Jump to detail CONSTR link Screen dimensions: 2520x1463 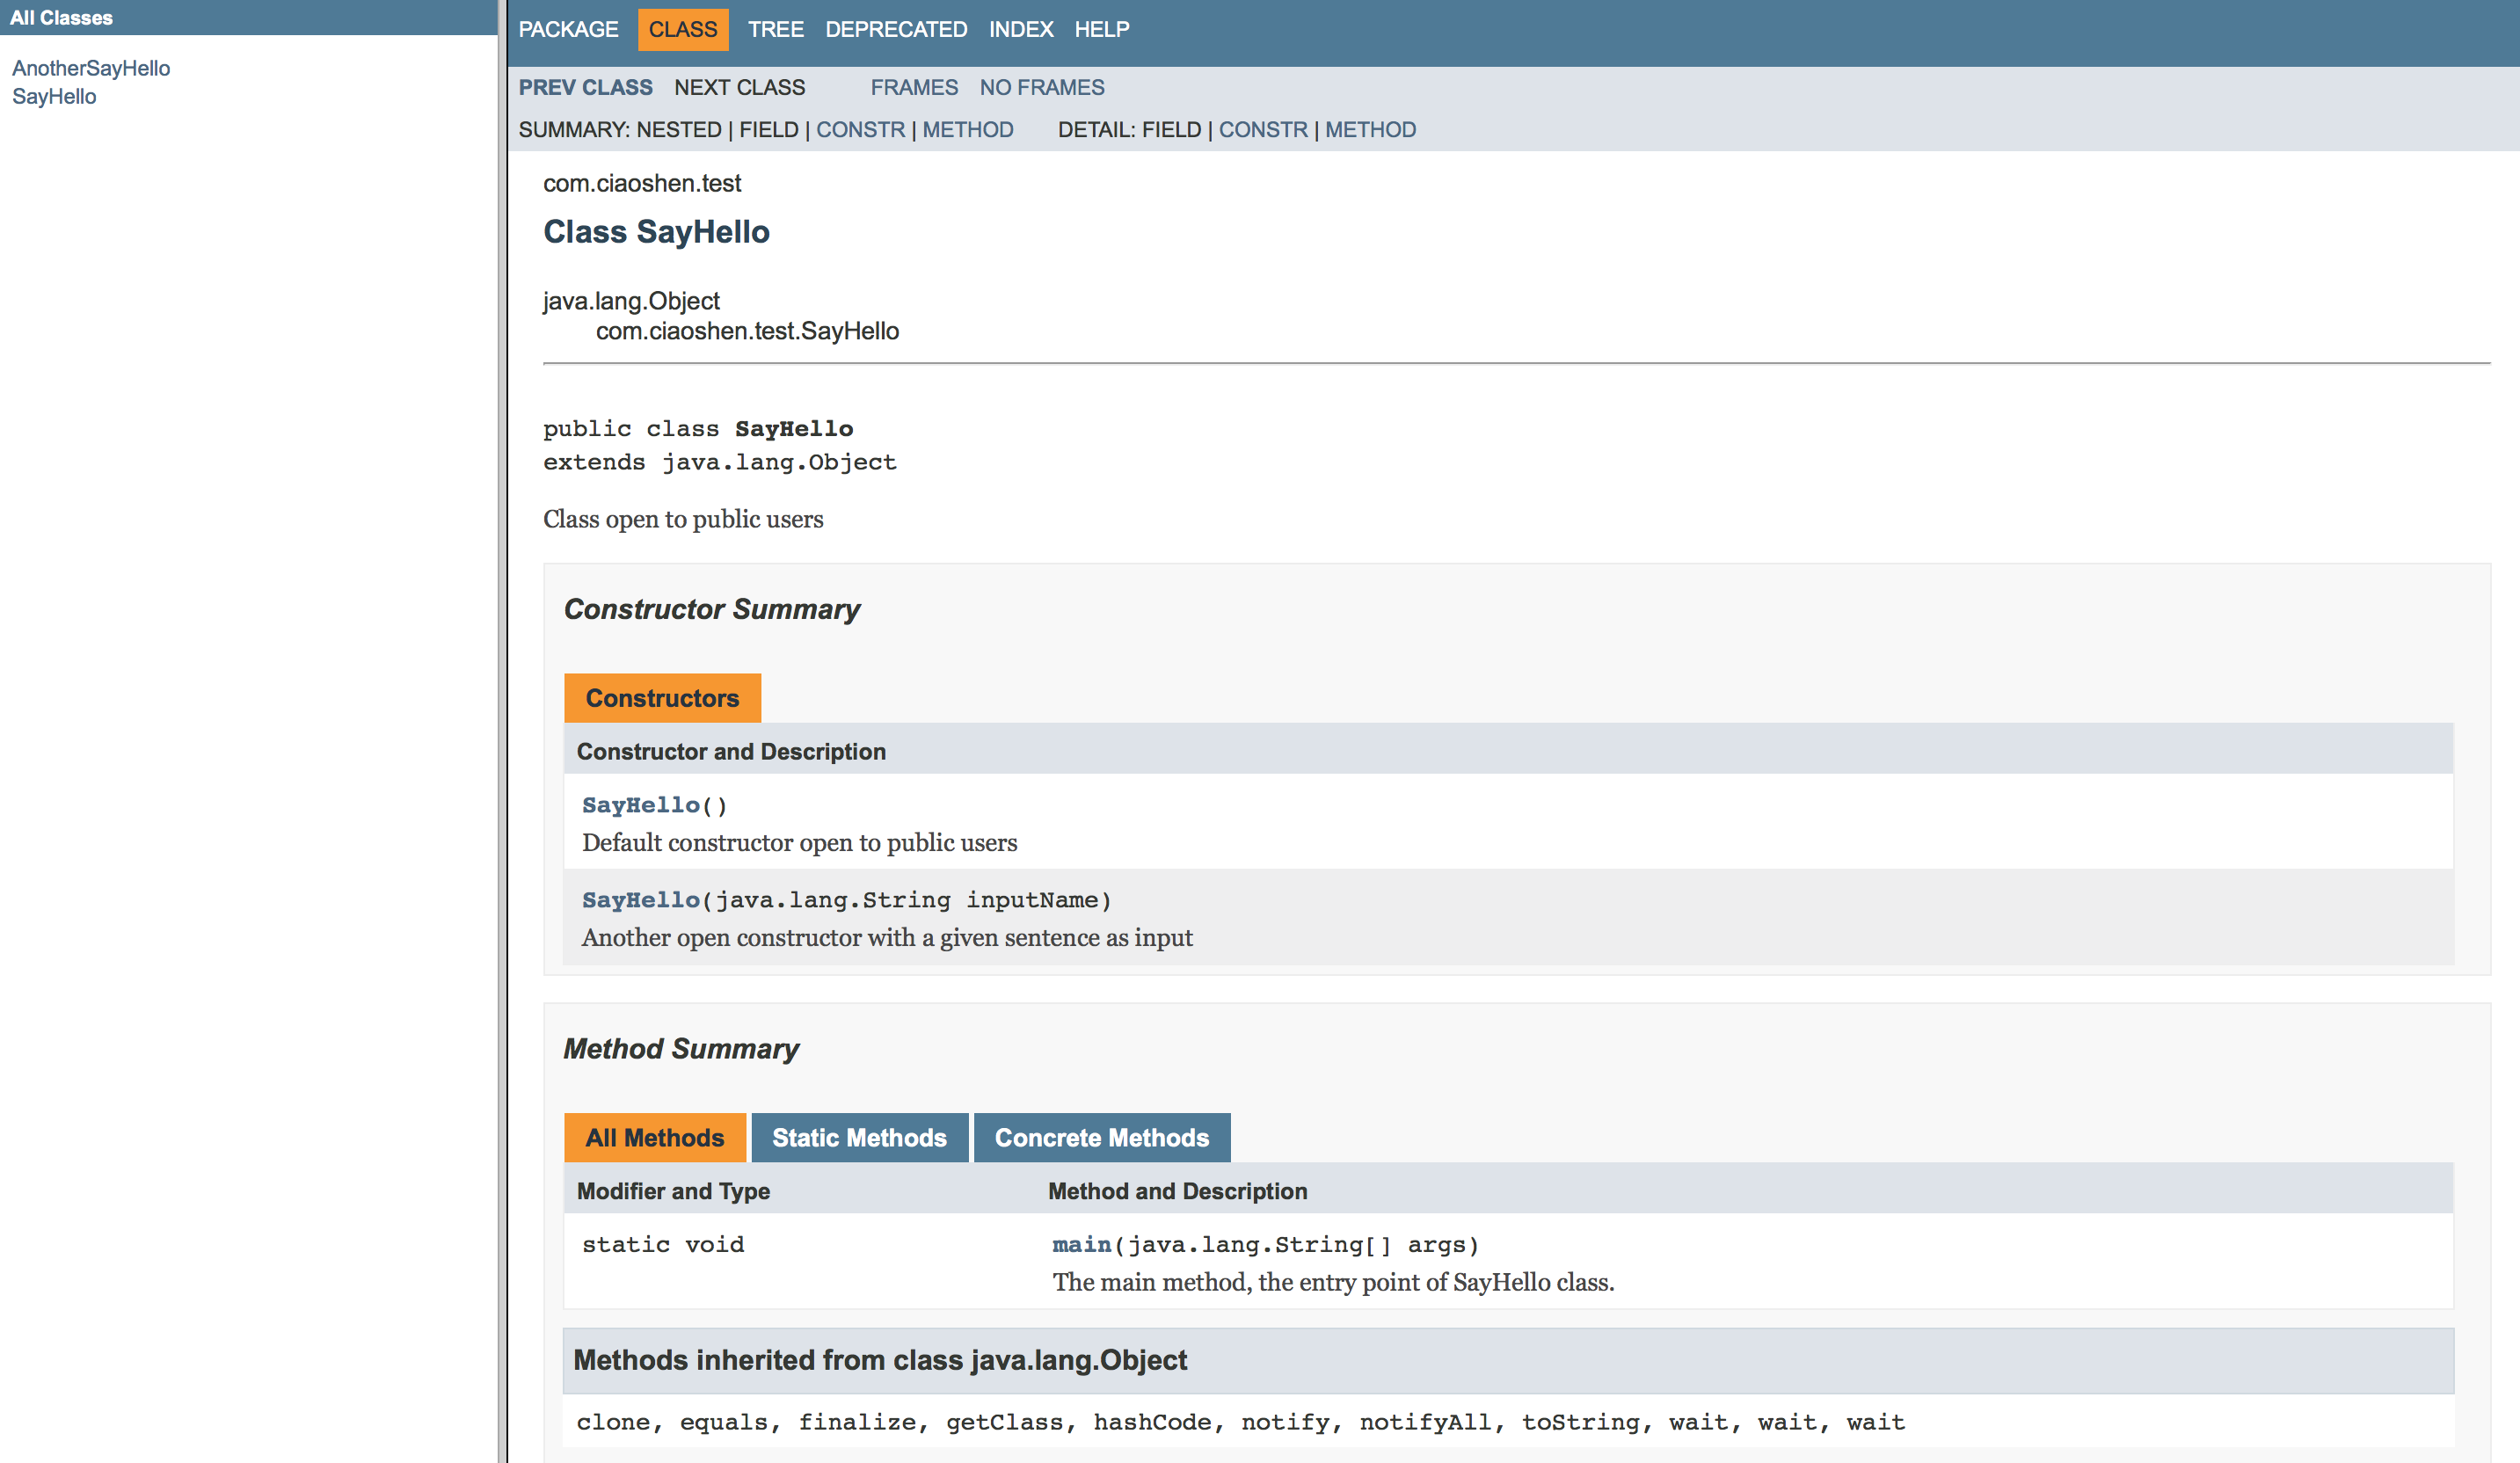tap(1263, 129)
